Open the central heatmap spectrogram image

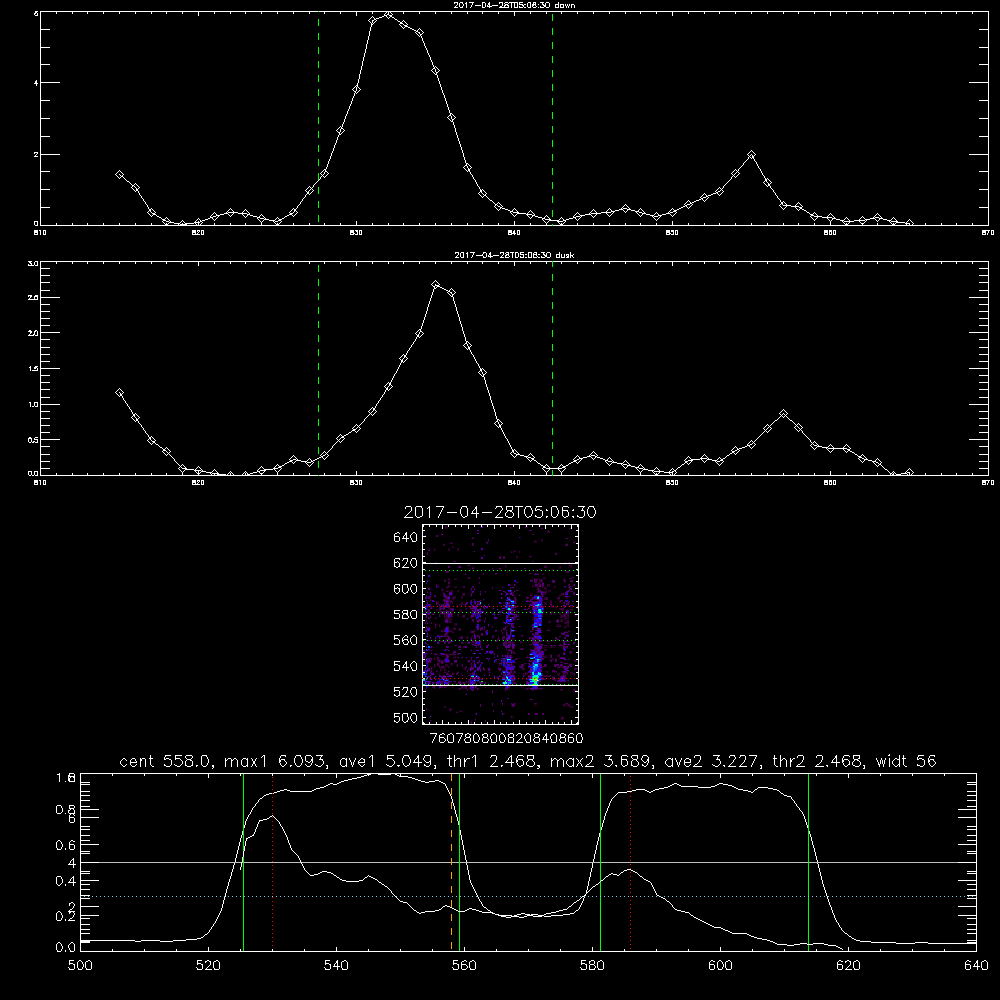501,624
